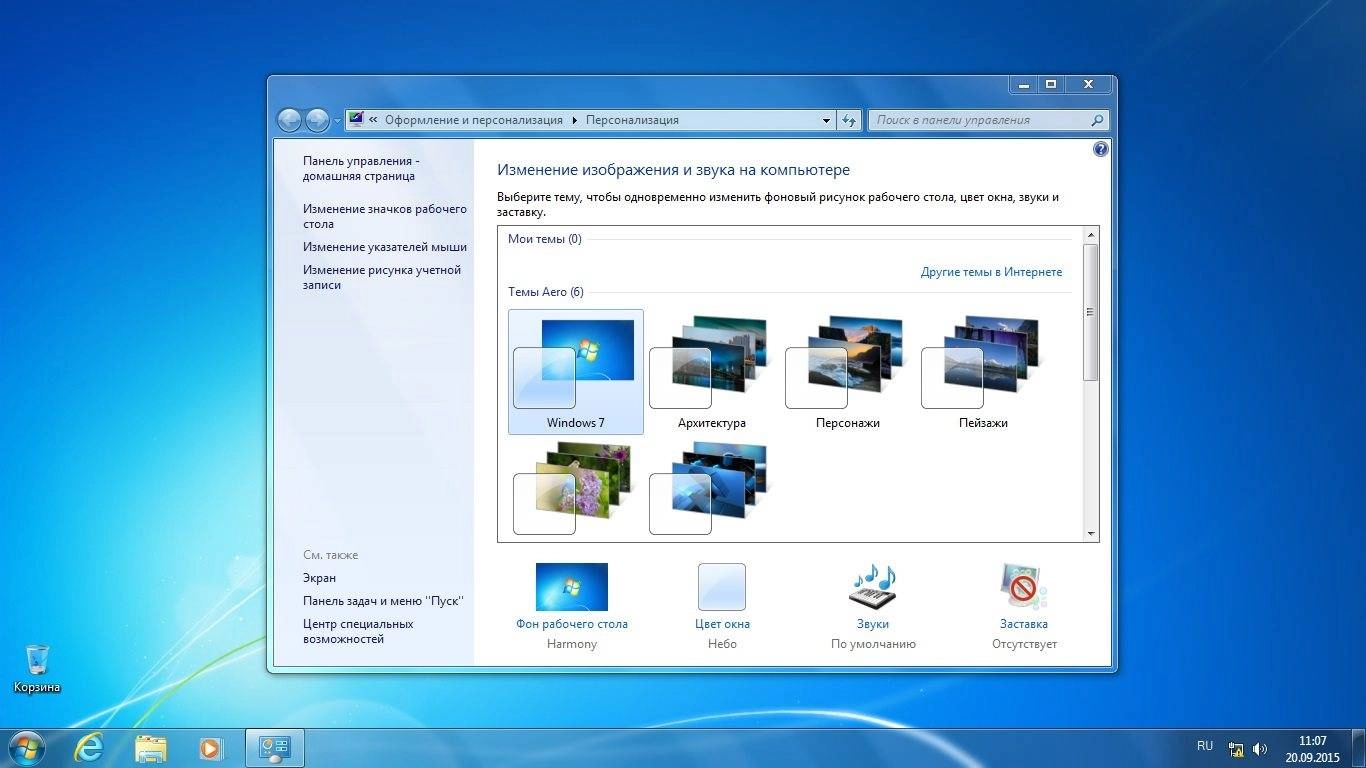Click the double chevron breadcrumb expander
The image size is (1366, 768).
tap(373, 120)
